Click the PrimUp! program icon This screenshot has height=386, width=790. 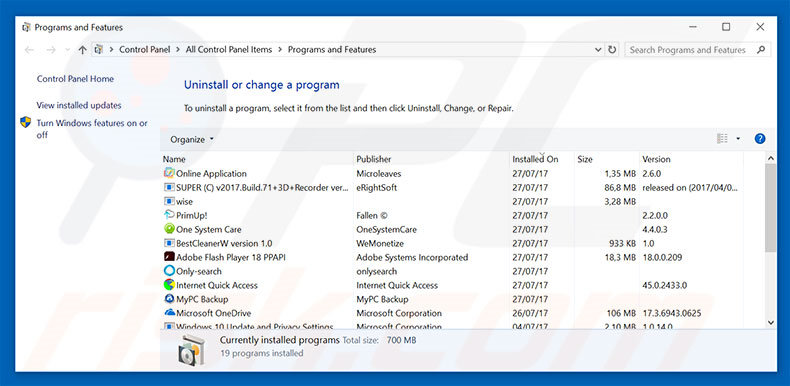[x=169, y=215]
